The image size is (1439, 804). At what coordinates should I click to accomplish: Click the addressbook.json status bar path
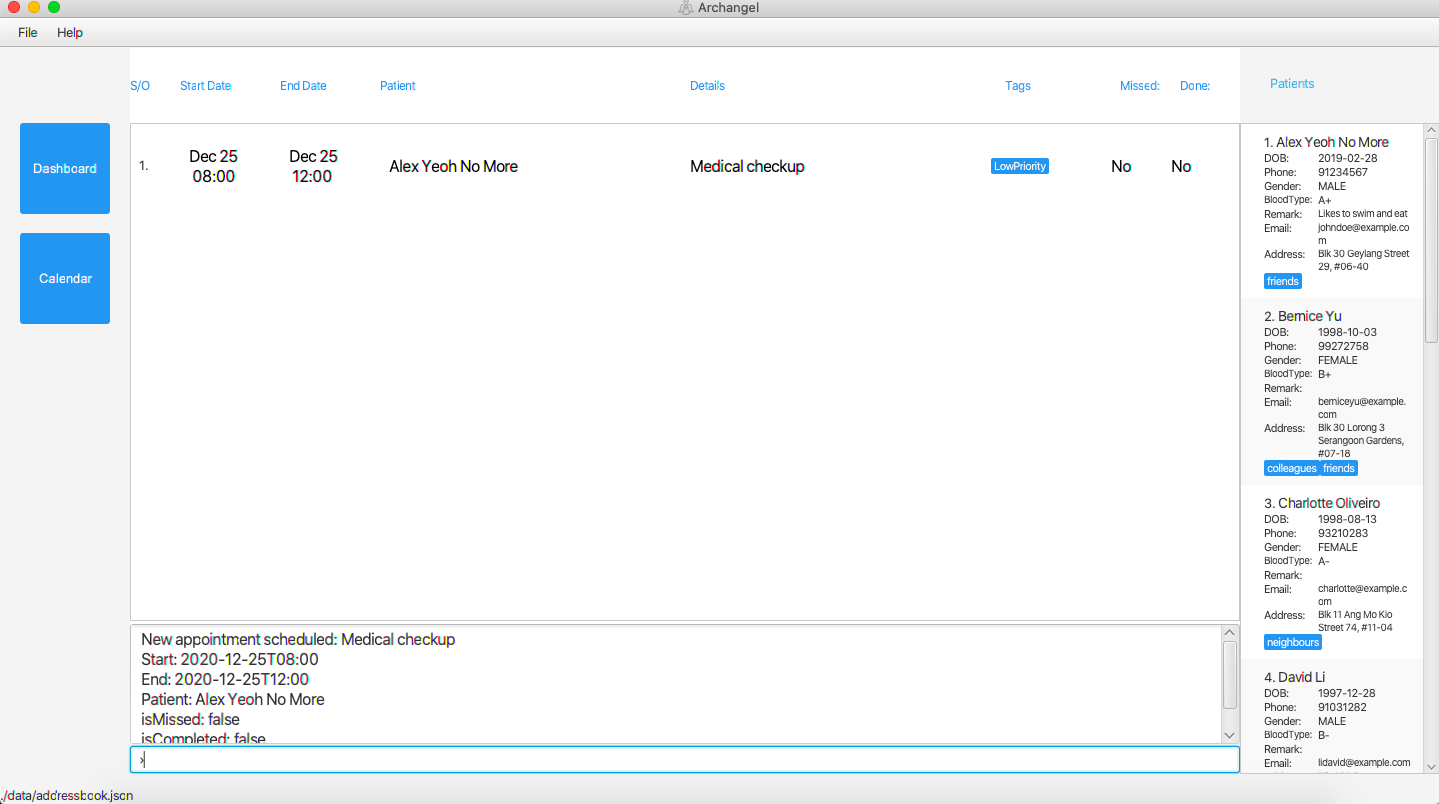coord(68,796)
